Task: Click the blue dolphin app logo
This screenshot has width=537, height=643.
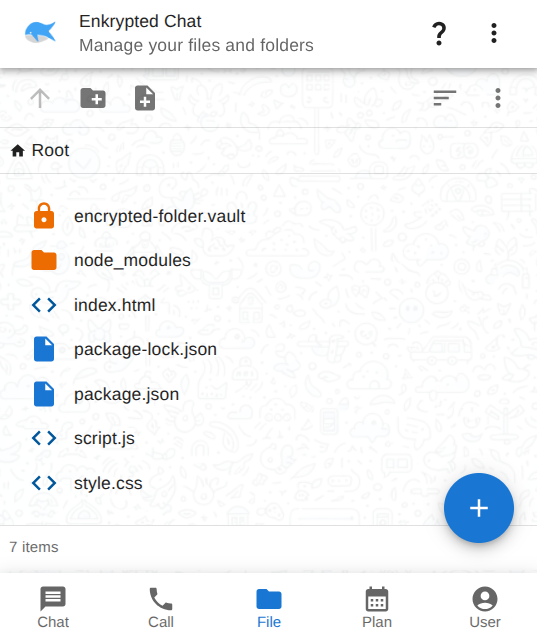Action: [40, 32]
